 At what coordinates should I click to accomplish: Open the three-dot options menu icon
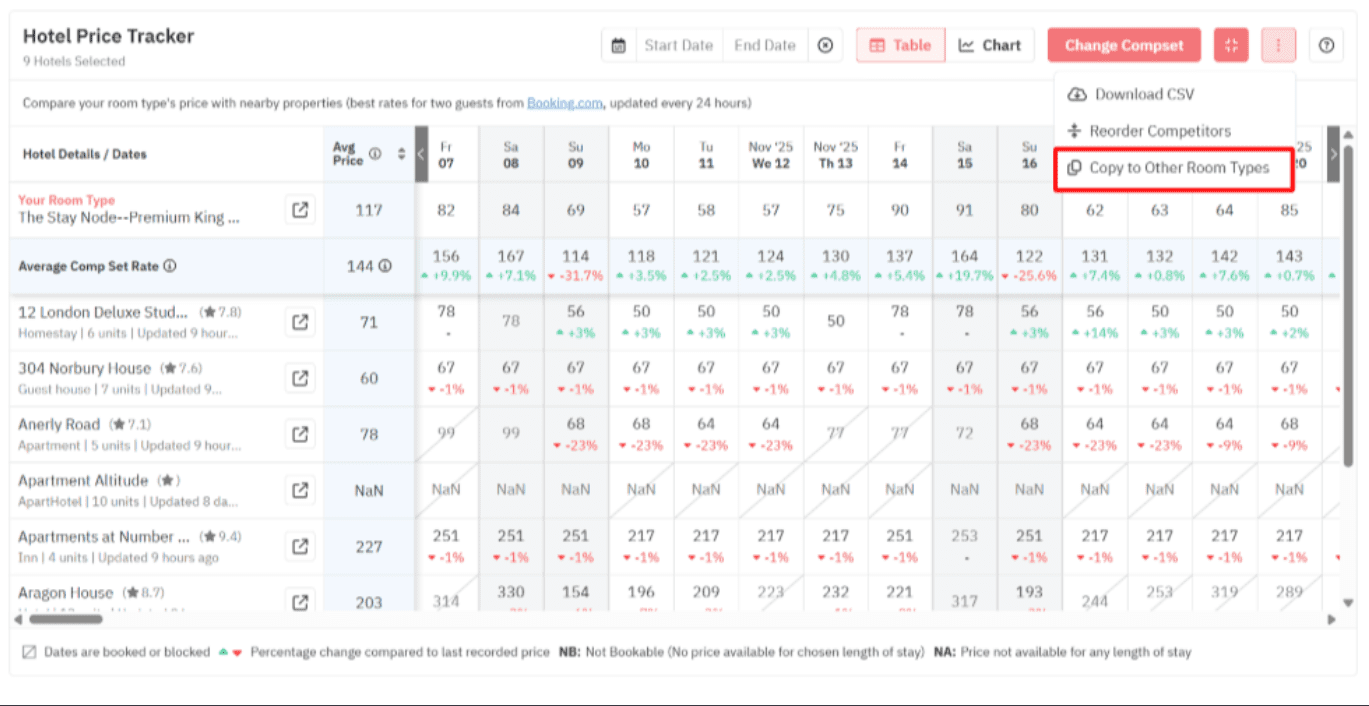pyautogui.click(x=1278, y=45)
